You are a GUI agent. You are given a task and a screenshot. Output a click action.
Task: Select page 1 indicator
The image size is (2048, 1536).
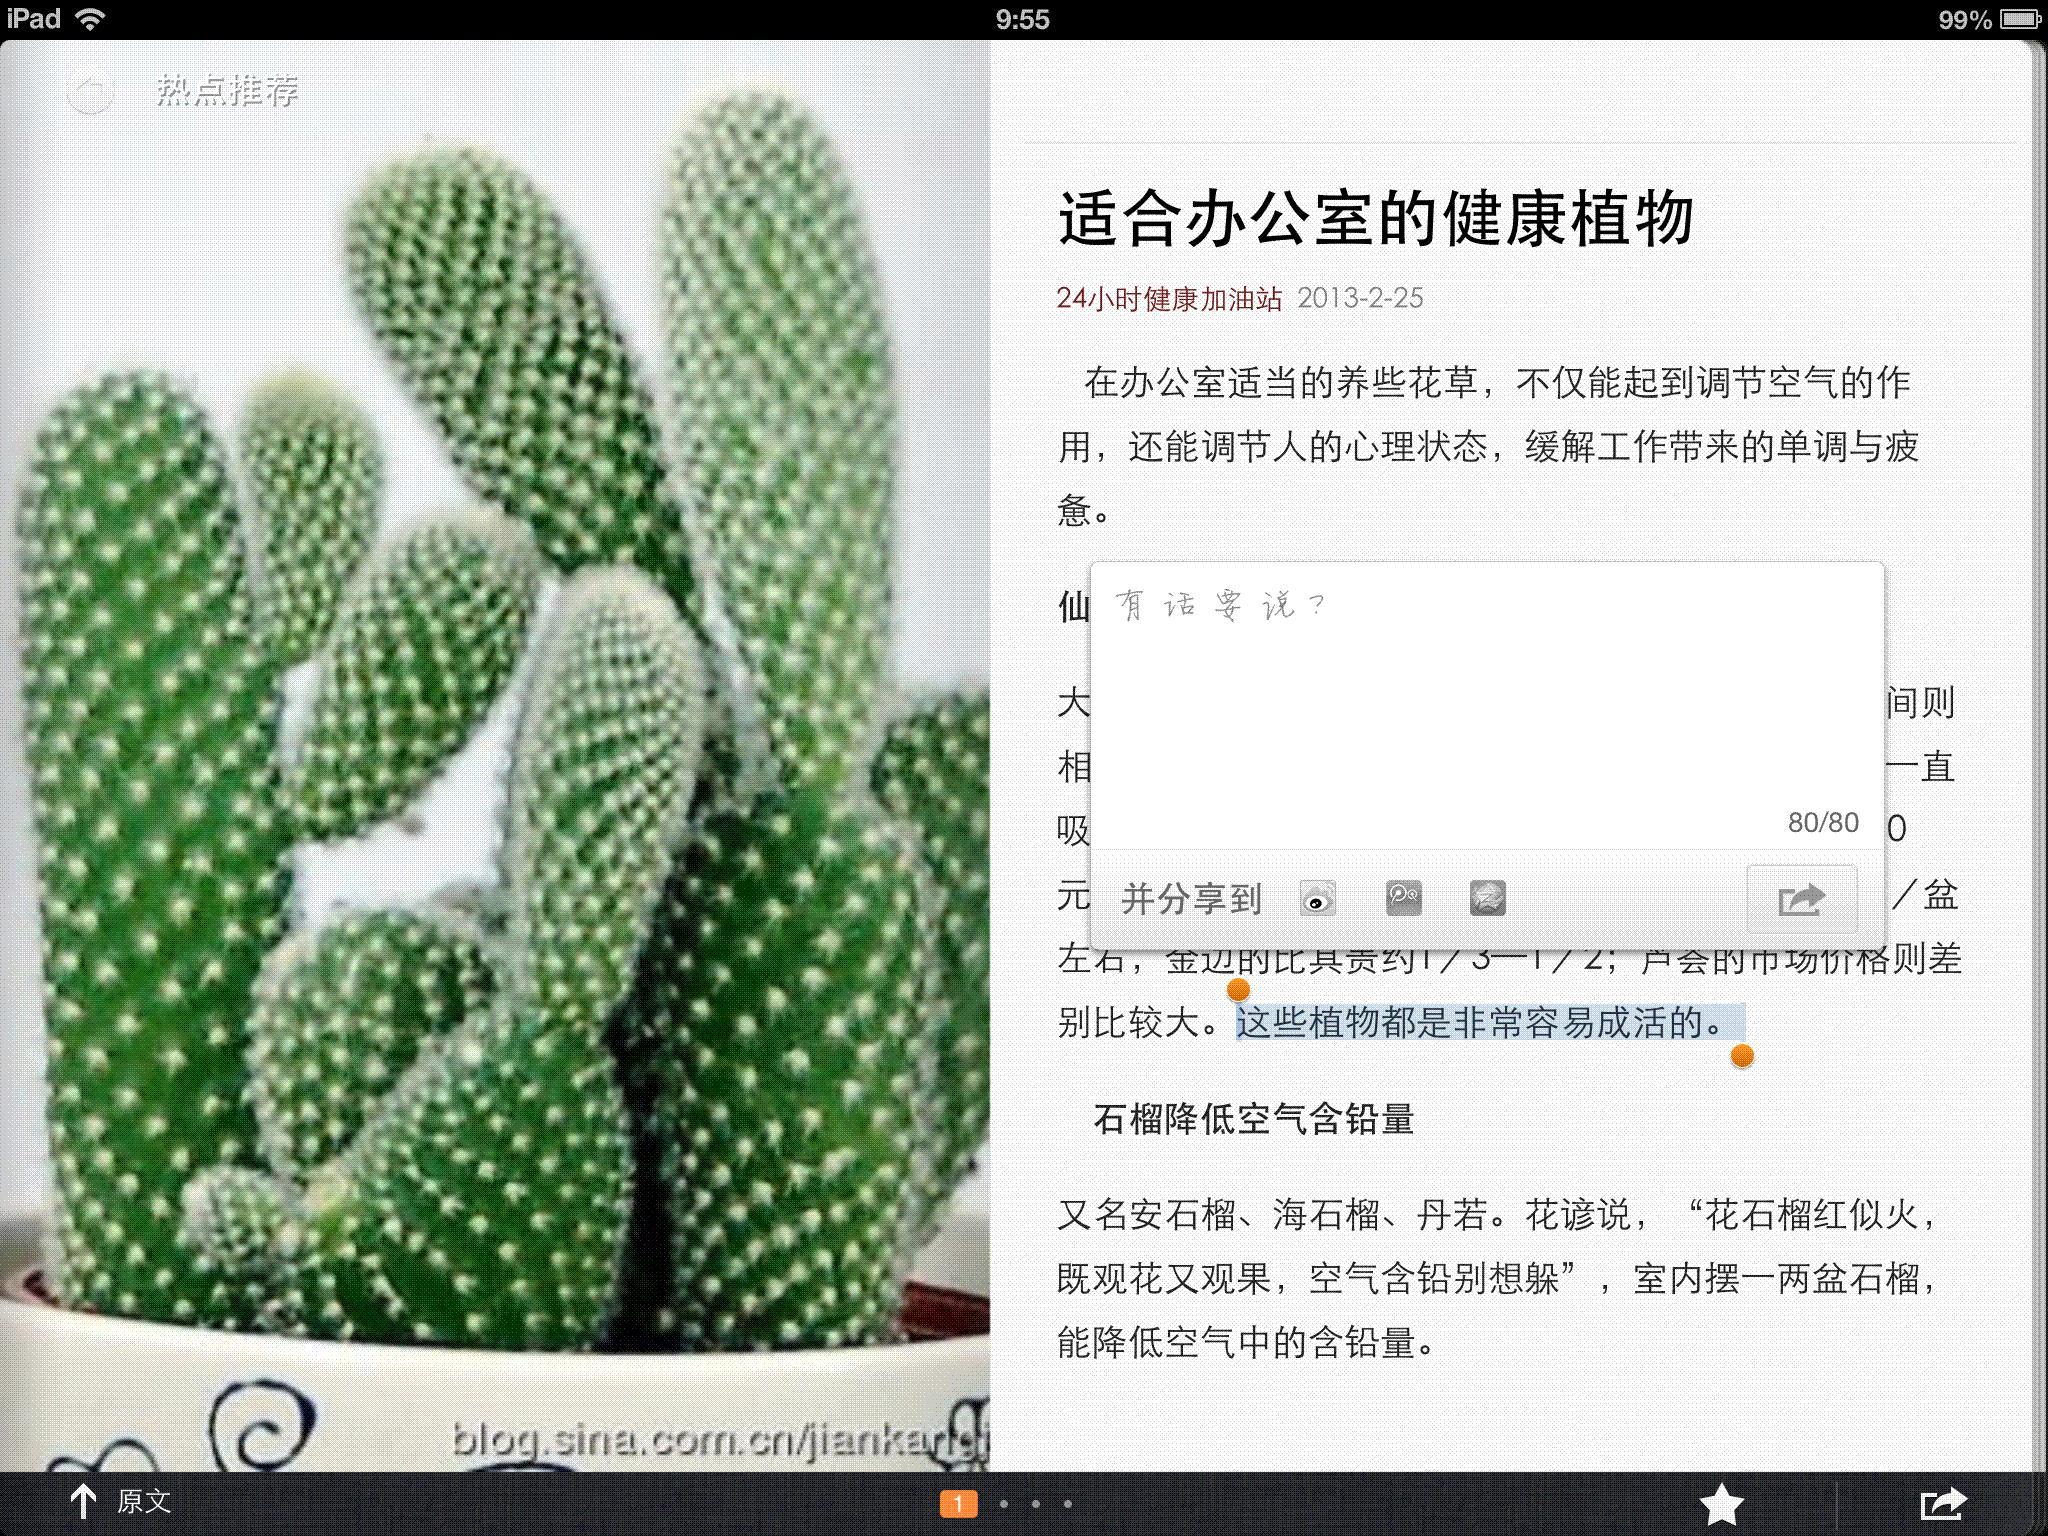(x=958, y=1503)
